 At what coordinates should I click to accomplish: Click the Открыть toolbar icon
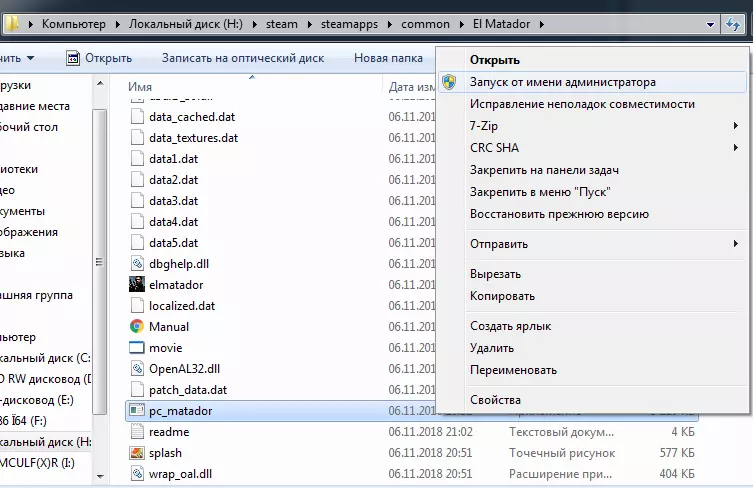click(x=73, y=58)
